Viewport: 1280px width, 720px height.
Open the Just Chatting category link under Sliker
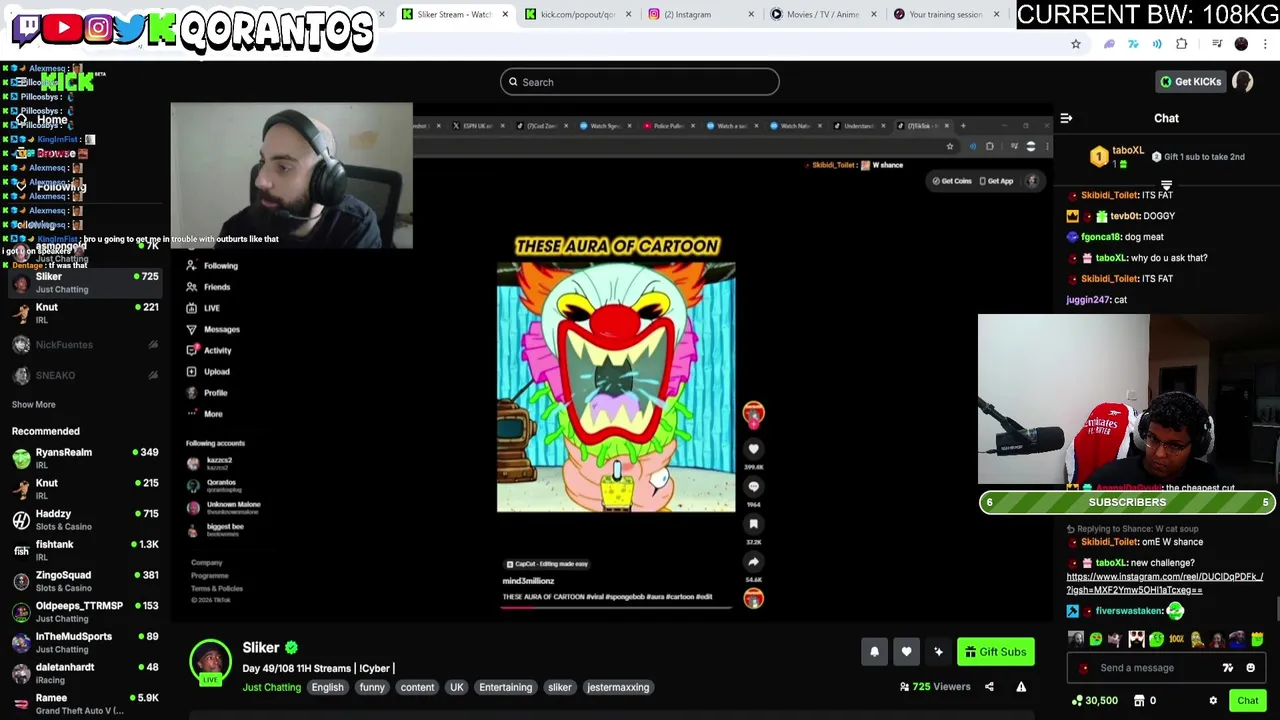(x=271, y=687)
